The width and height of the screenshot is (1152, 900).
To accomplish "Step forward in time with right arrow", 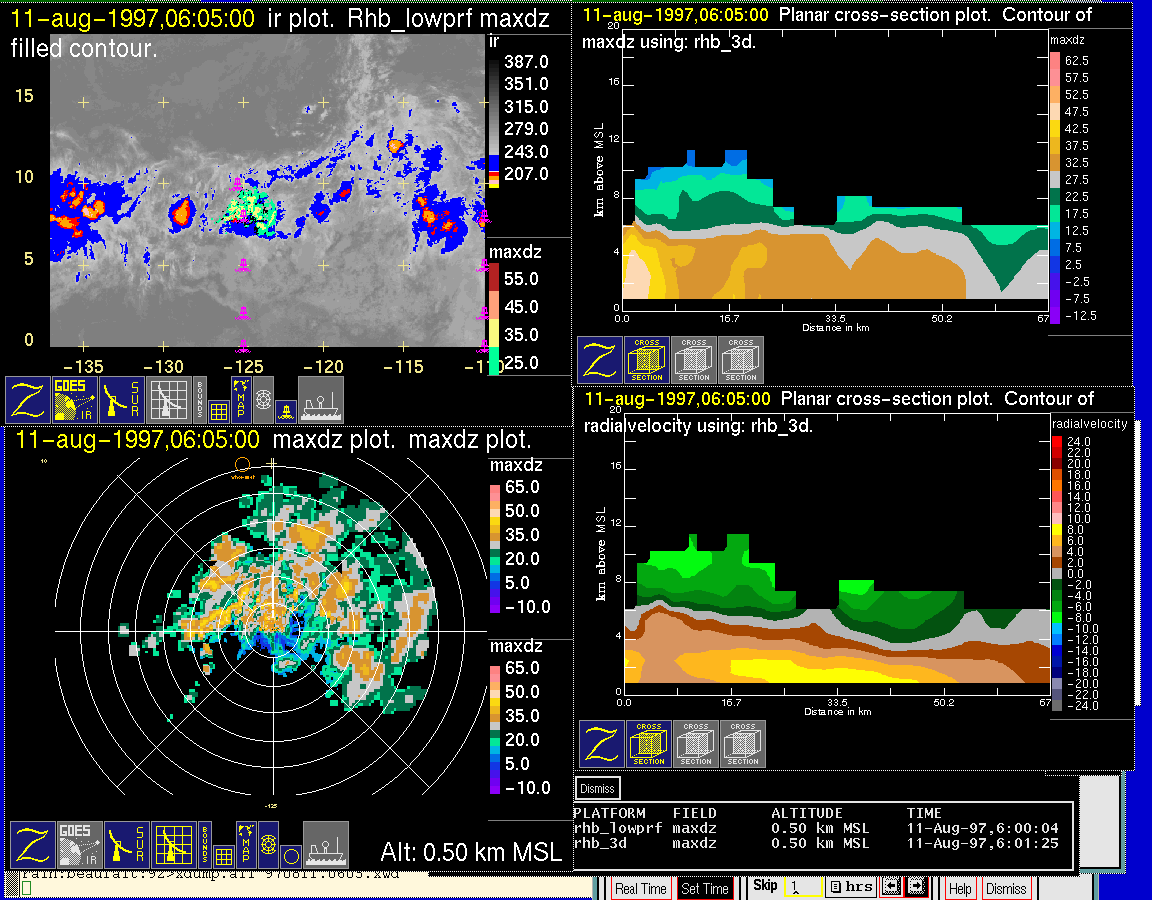I will [x=916, y=887].
